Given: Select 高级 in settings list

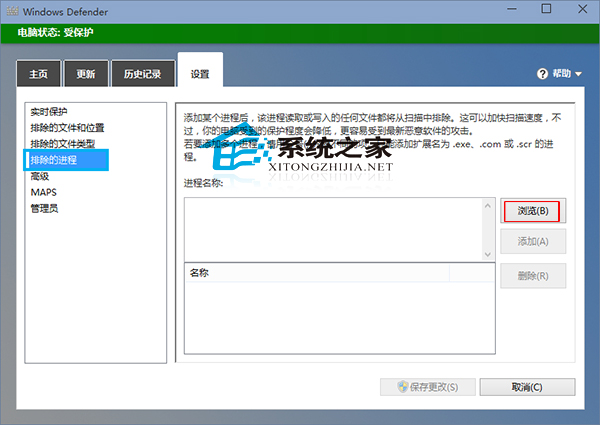Looking at the screenshot, I should tap(40, 176).
